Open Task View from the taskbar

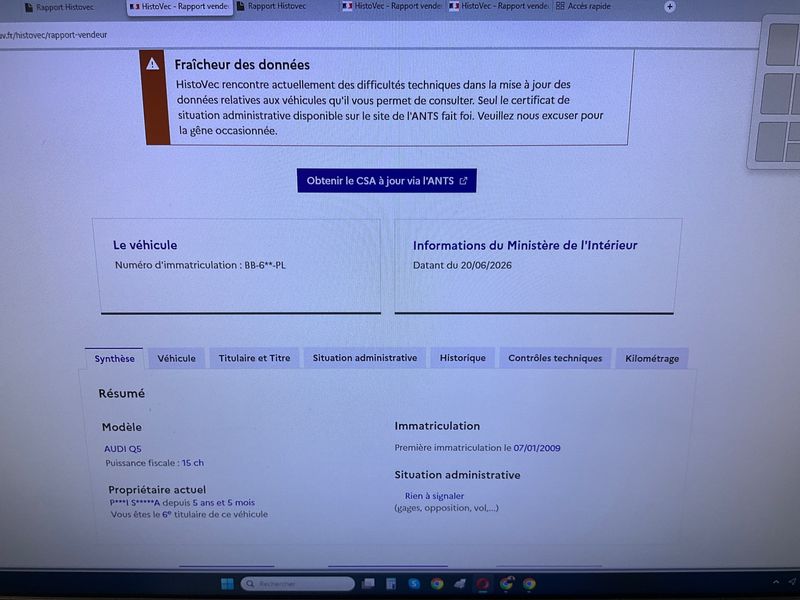pos(368,584)
